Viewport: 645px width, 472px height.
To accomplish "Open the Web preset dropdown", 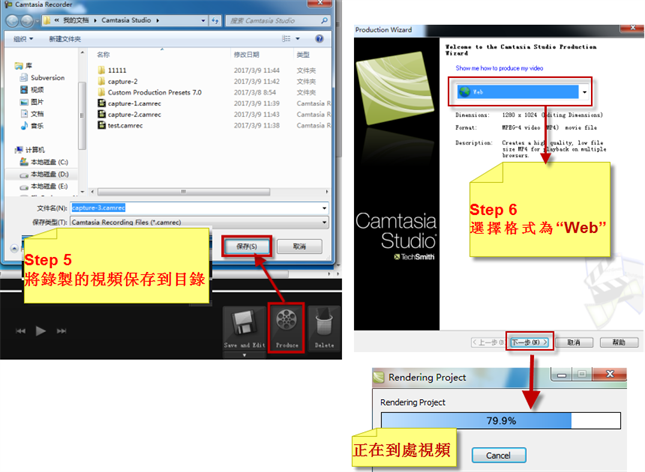I will tap(584, 94).
